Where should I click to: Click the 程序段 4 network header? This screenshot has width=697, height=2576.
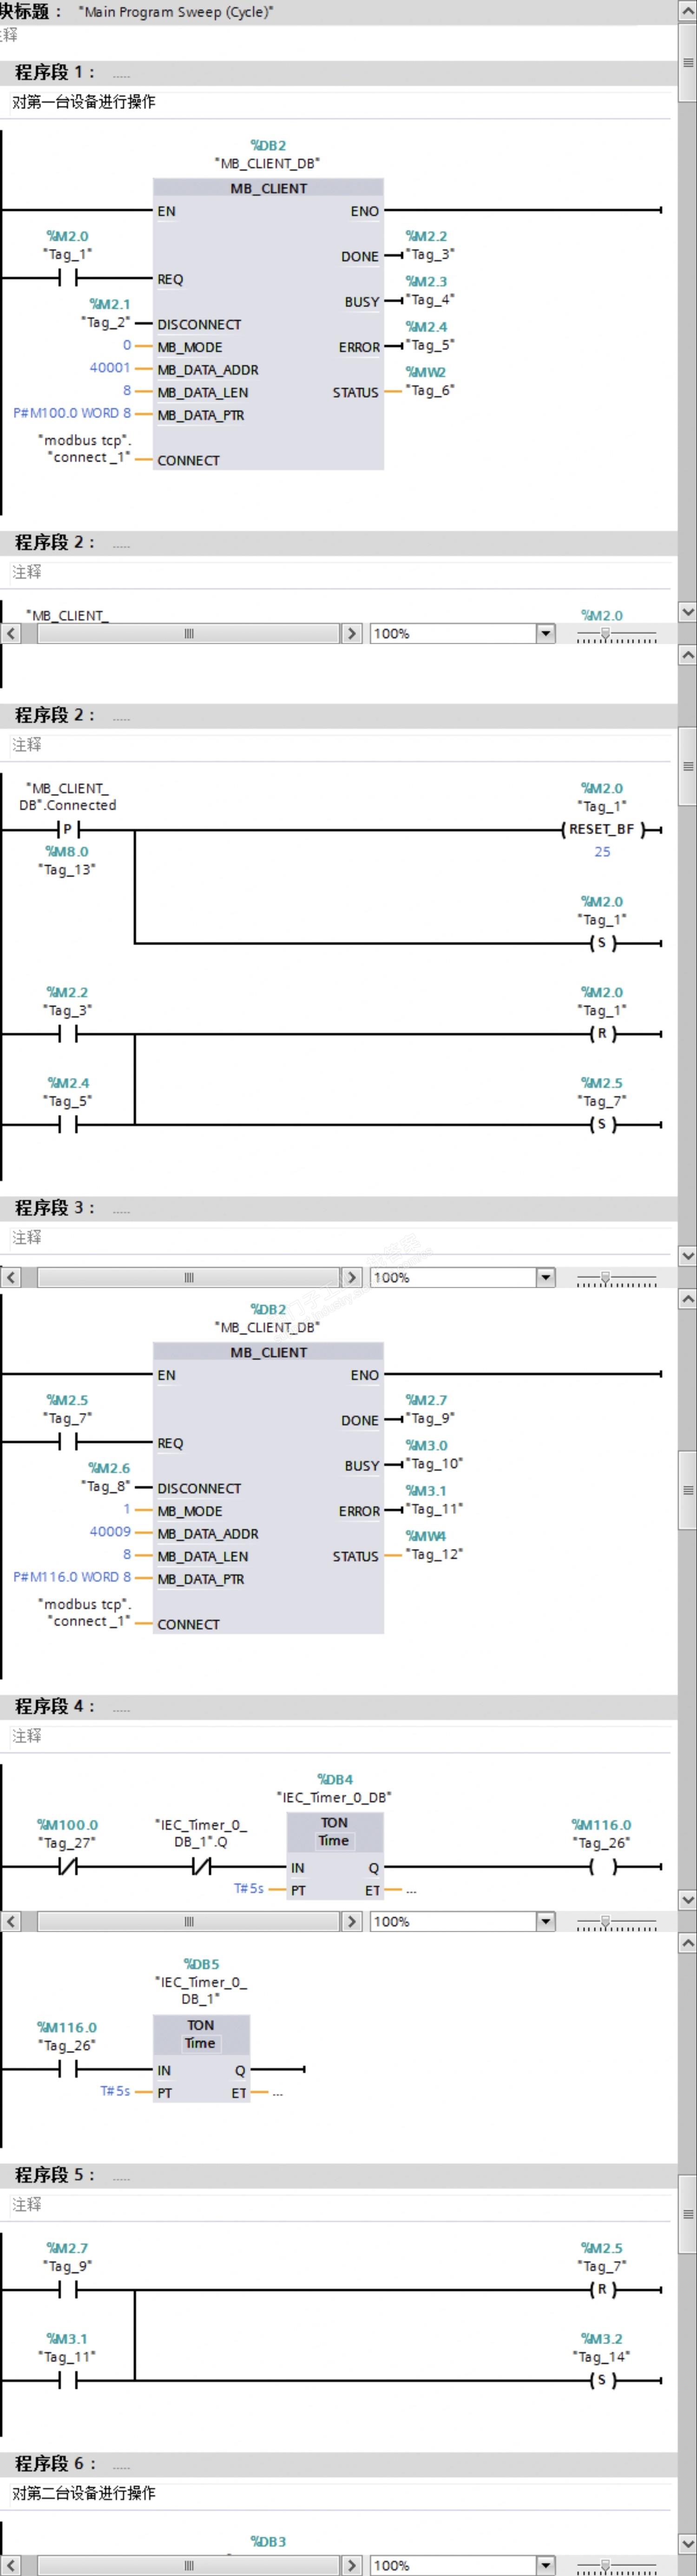(x=338, y=1706)
